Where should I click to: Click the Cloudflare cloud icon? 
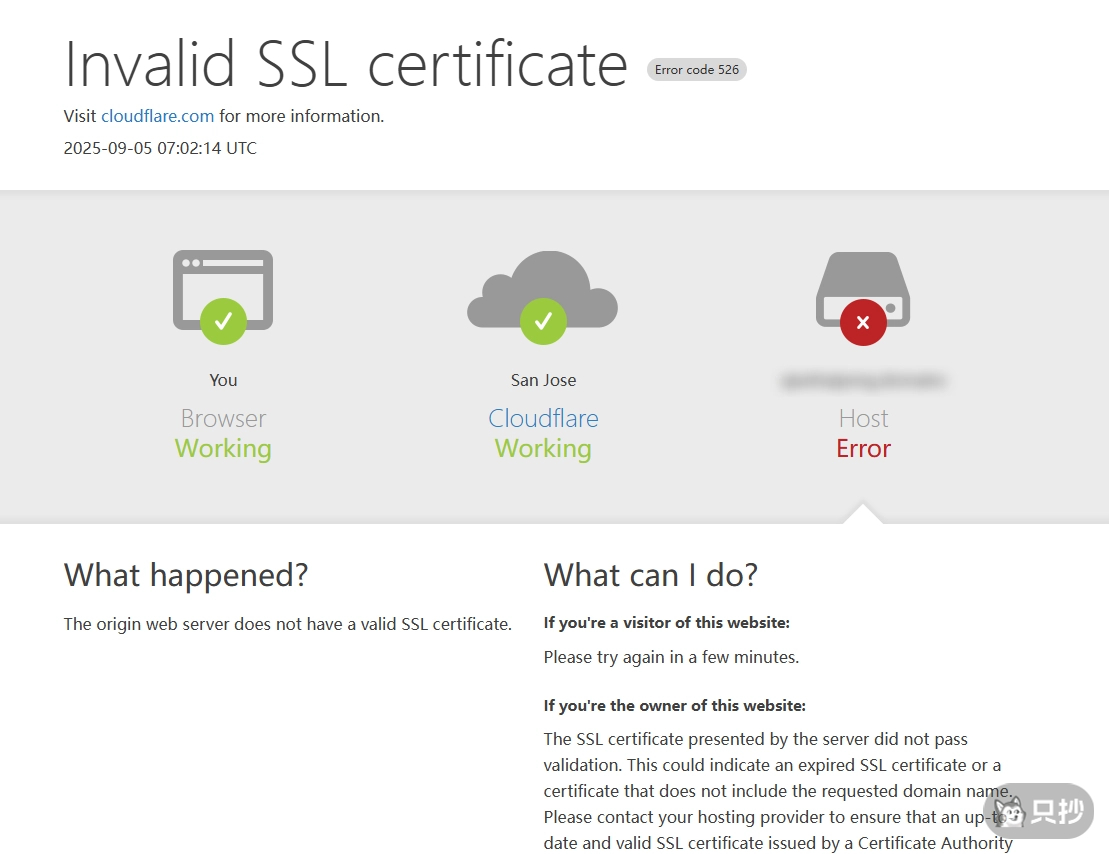click(543, 285)
